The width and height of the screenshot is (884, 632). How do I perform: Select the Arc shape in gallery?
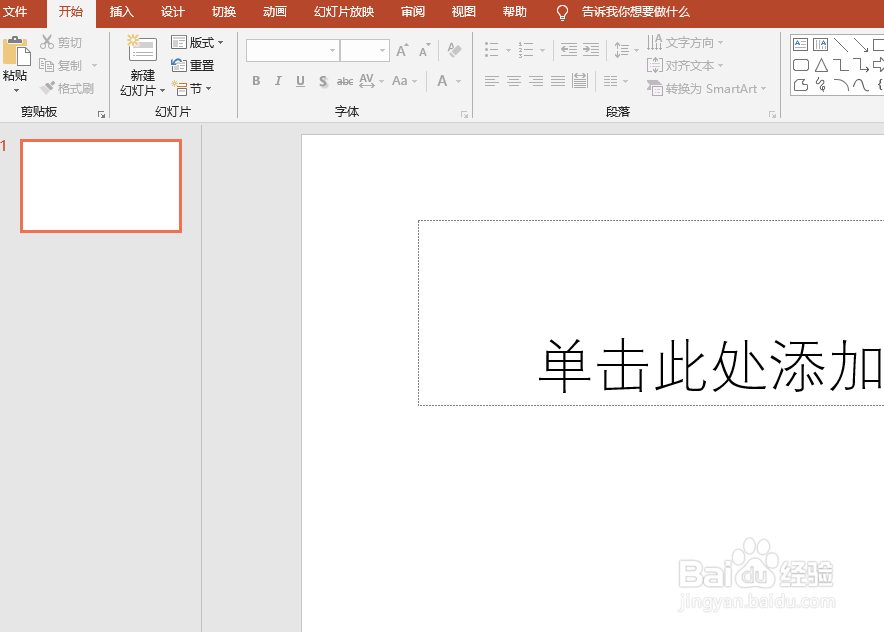[841, 85]
